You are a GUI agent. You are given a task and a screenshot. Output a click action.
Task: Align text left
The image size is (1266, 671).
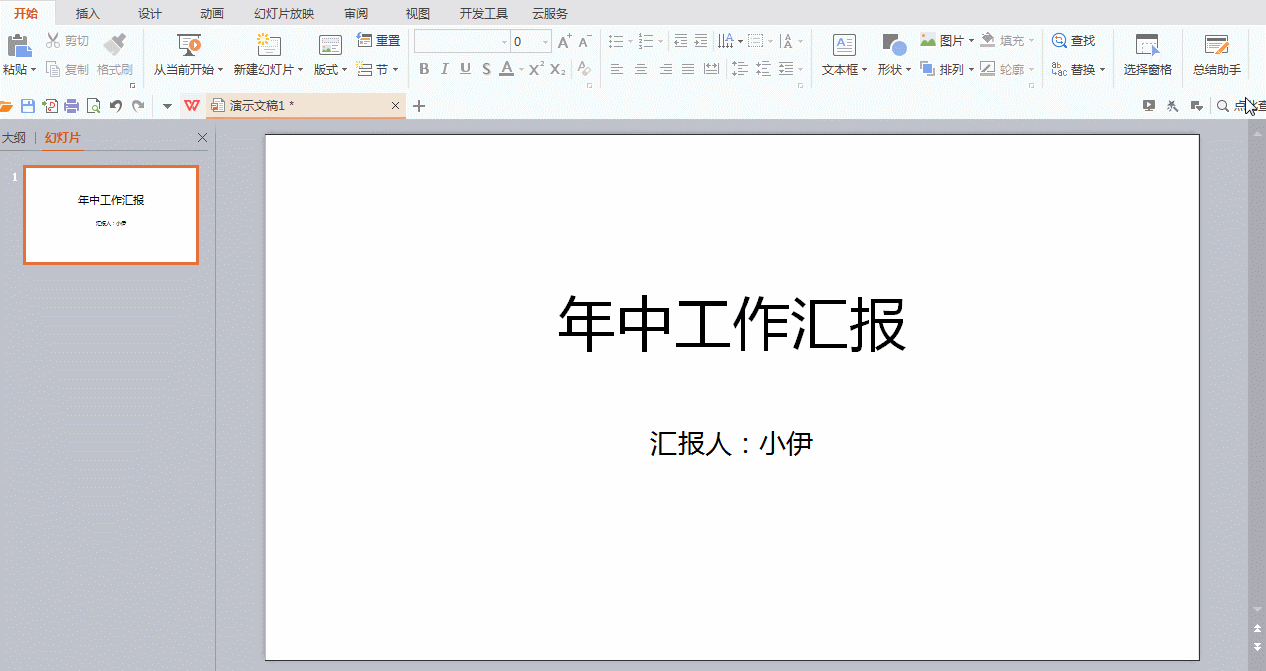tap(617, 69)
